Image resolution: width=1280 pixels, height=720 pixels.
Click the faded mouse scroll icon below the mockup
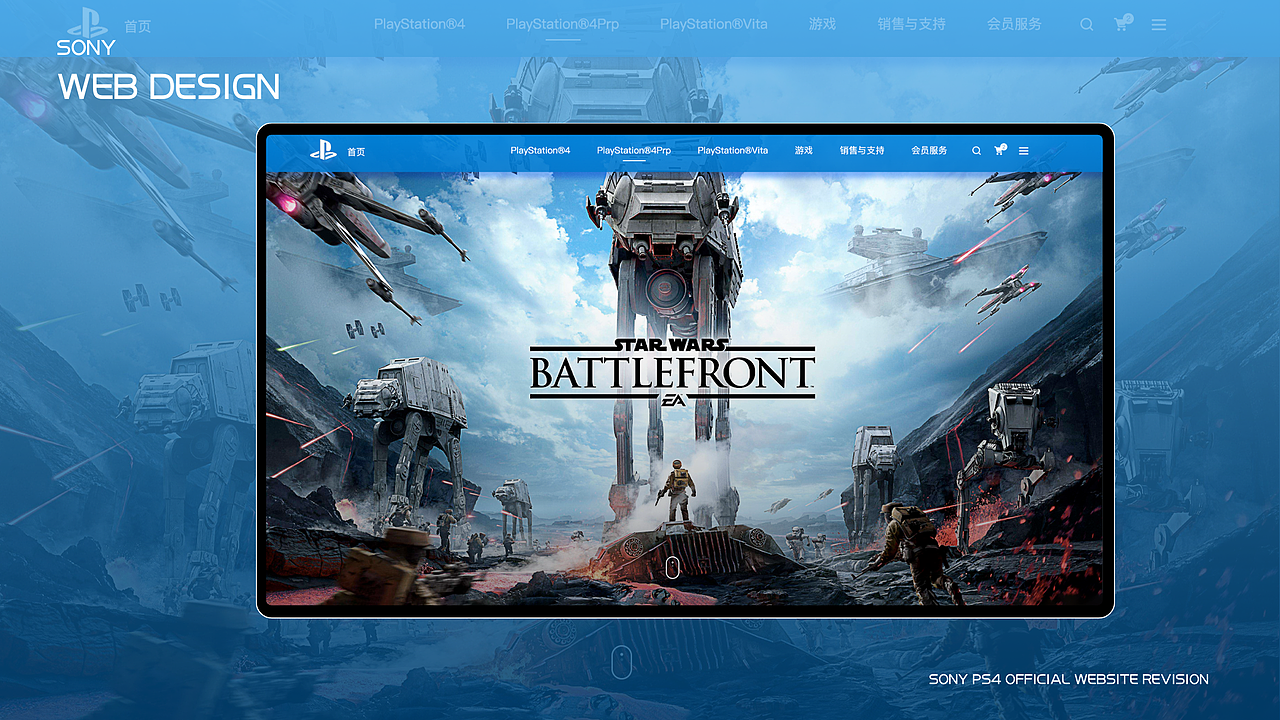(621, 662)
